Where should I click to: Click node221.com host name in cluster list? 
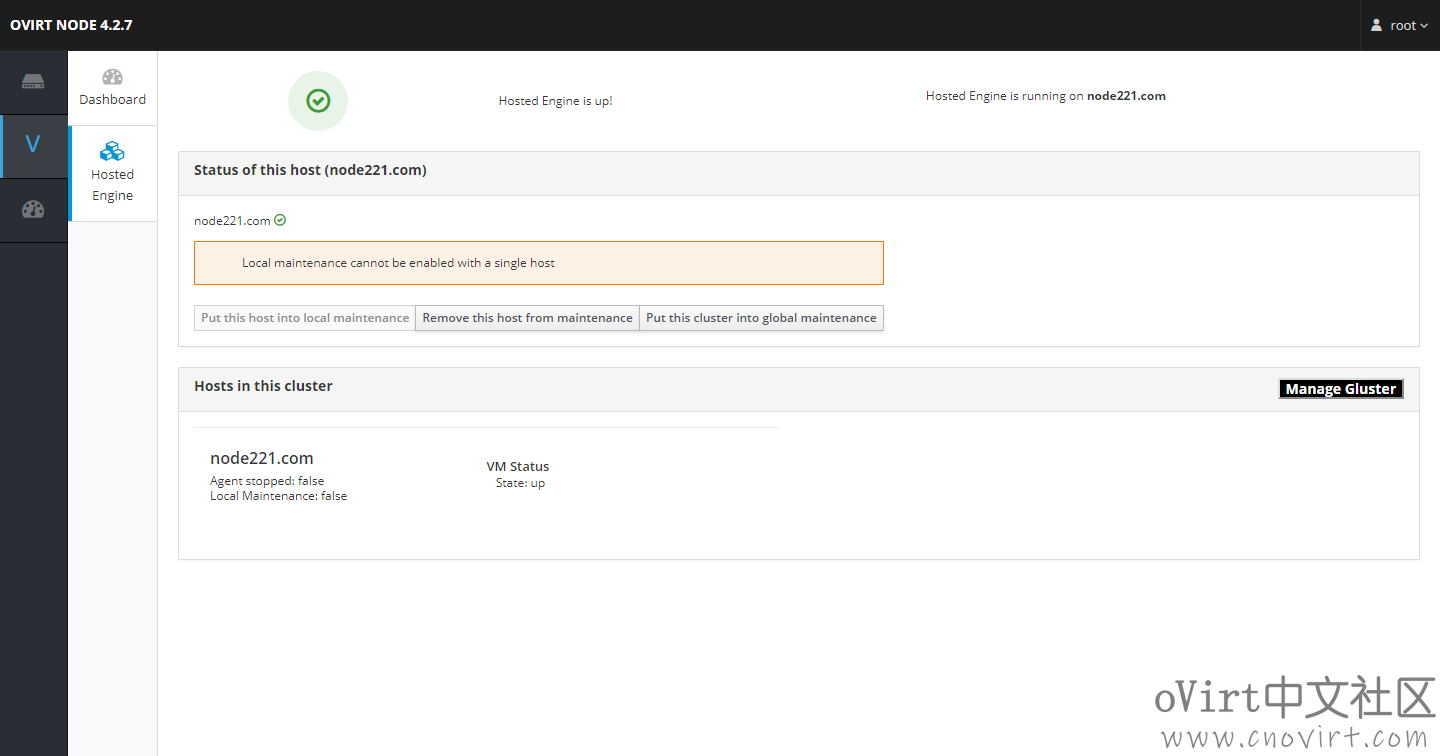pos(262,458)
